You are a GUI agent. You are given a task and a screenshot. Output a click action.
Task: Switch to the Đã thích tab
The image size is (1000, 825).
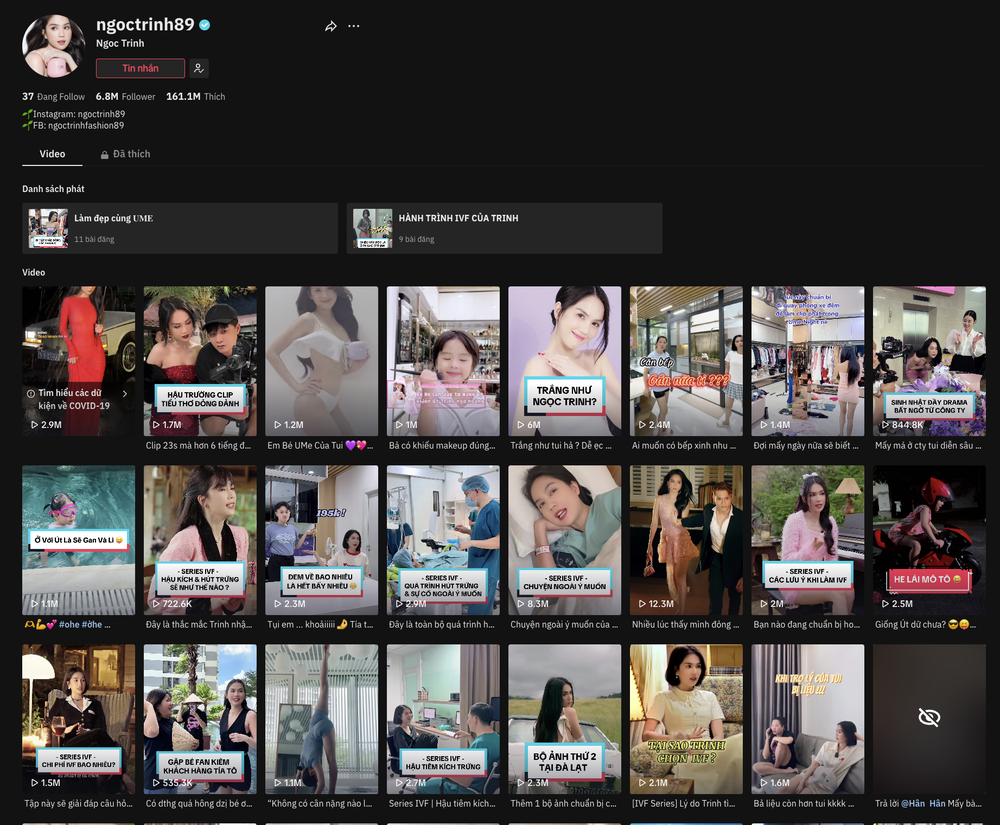coord(130,154)
